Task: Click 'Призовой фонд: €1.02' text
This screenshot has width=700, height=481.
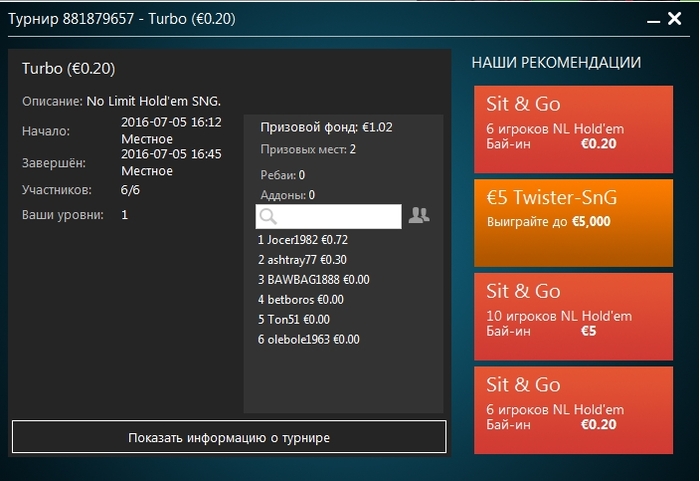Action: click(x=326, y=127)
